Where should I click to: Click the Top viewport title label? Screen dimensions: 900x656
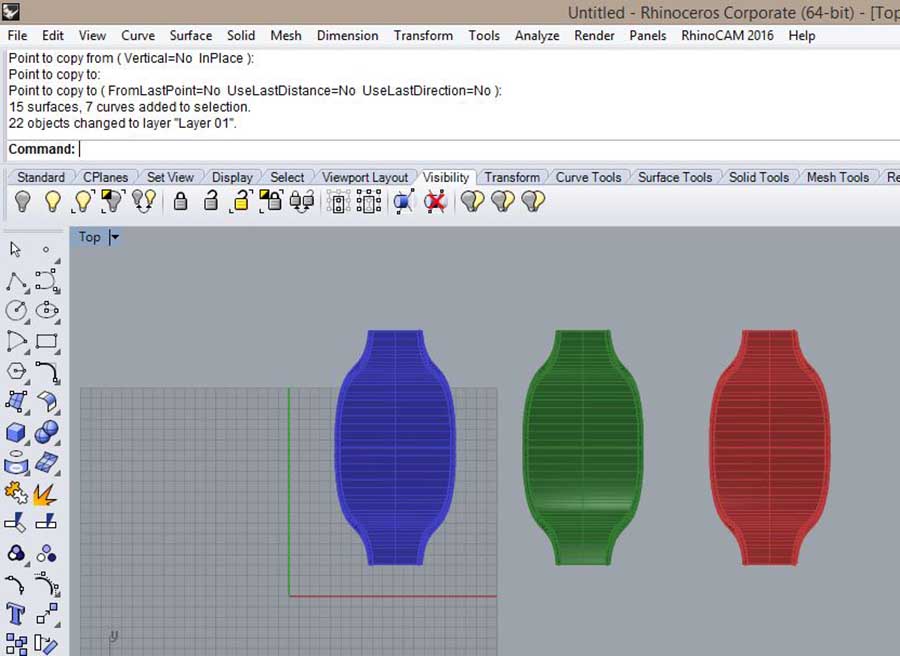[x=90, y=237]
